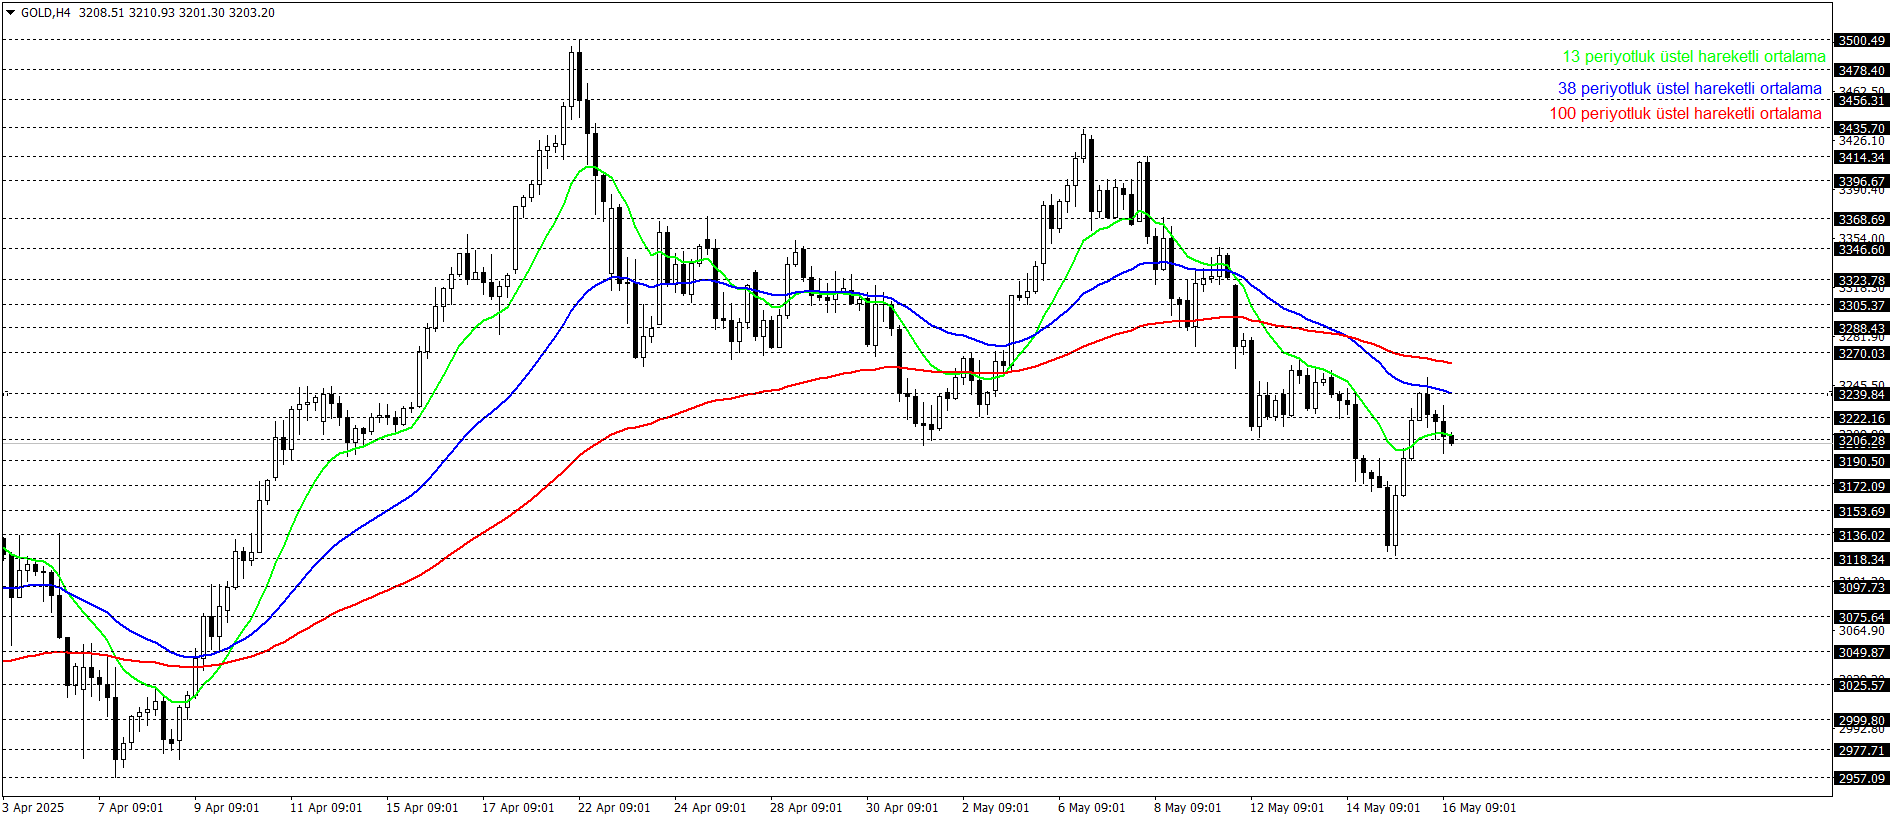Click the 2977.71 price level label
Image resolution: width=1896 pixels, height=820 pixels.
click(1862, 751)
